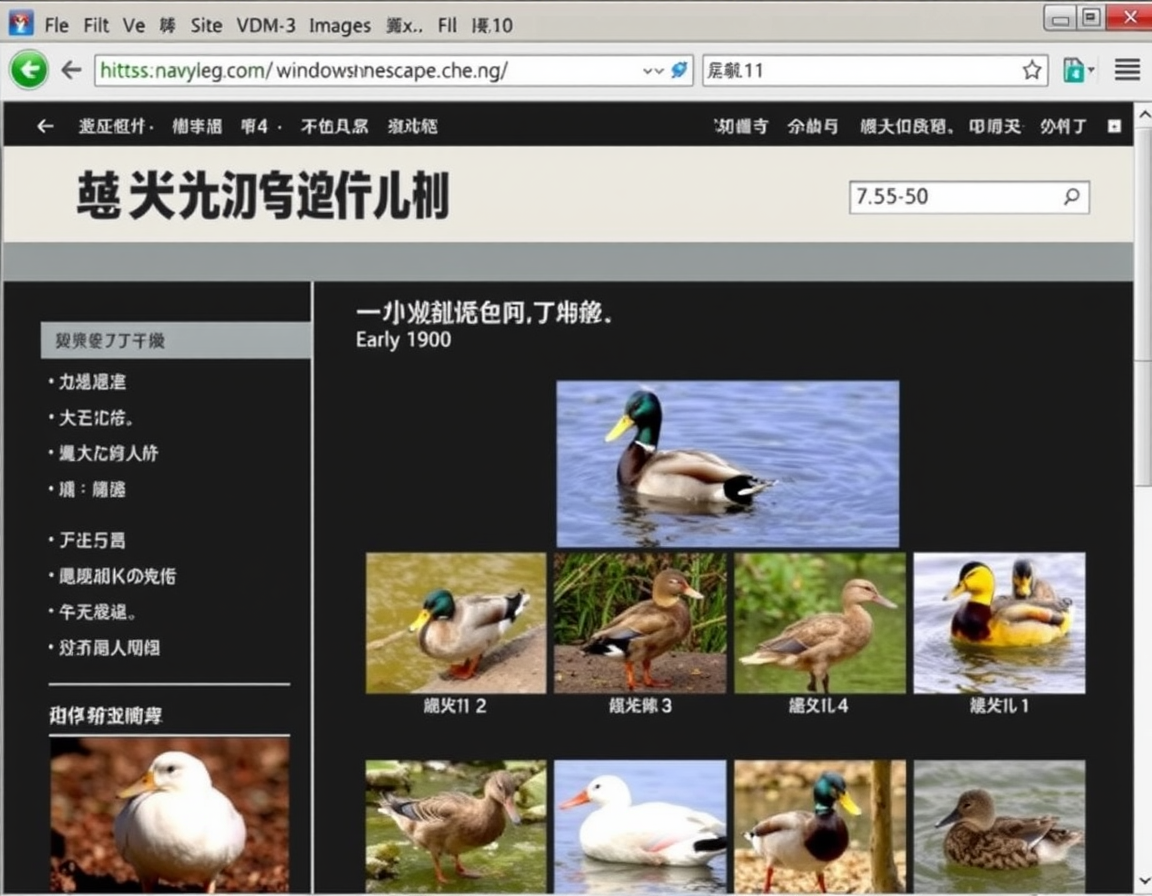The image size is (1152, 896).
Task: Open the hamburger menu
Action: (x=1127, y=70)
